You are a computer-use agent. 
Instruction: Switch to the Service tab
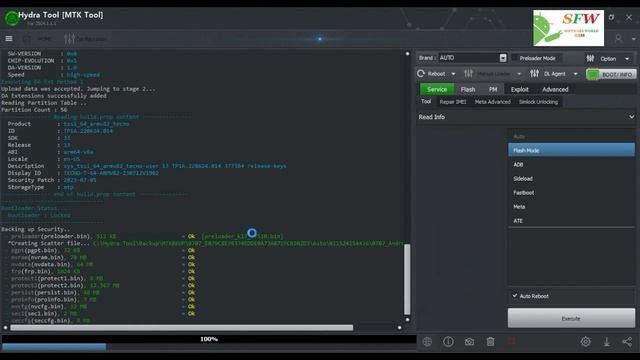point(437,89)
